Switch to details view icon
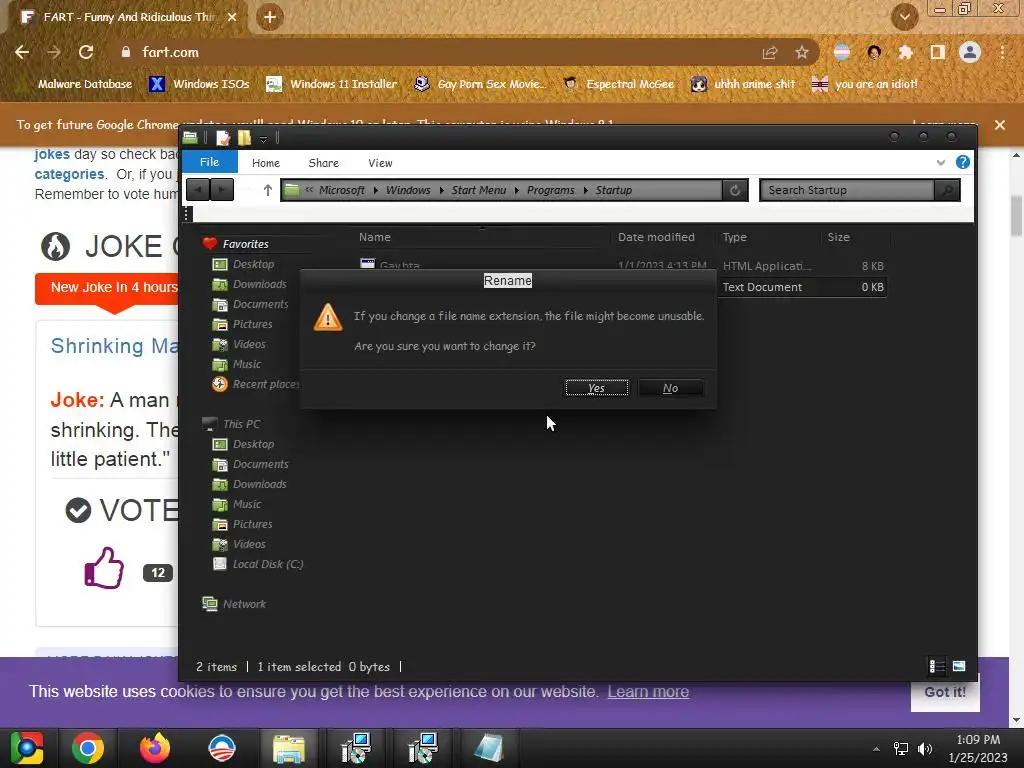The width and height of the screenshot is (1024, 768). click(x=936, y=666)
